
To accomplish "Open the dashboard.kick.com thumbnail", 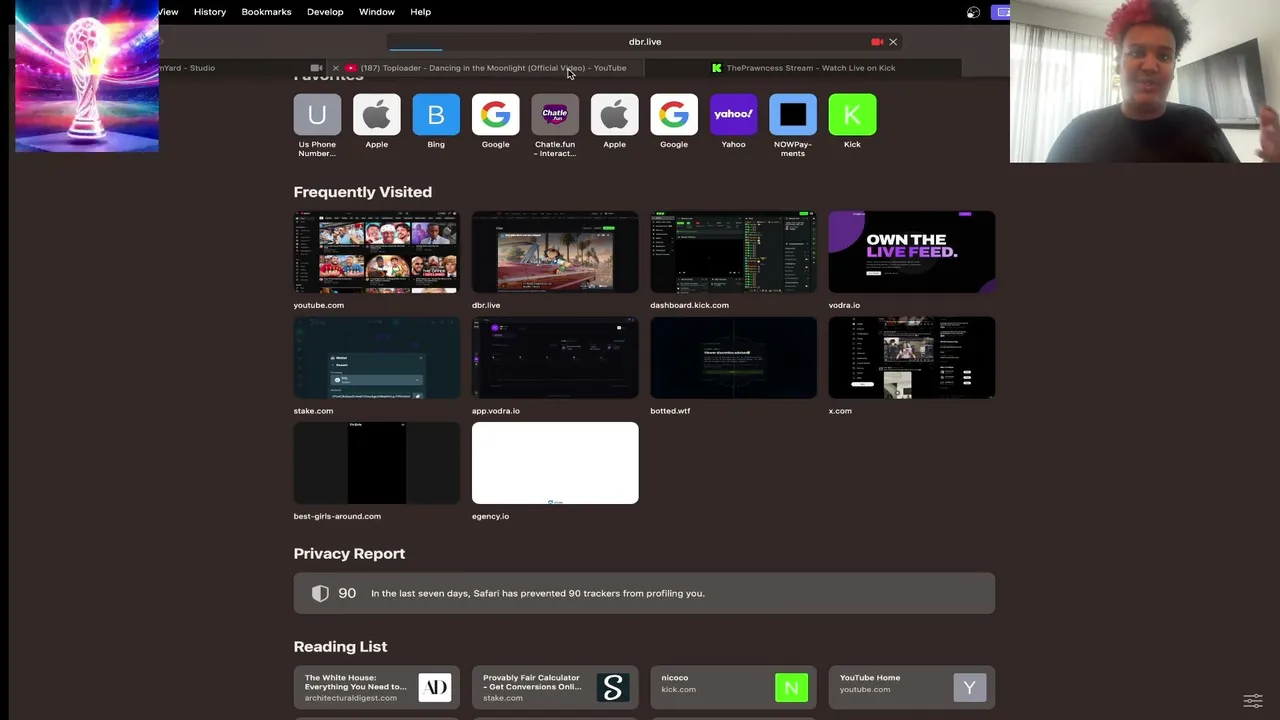I will tap(734, 252).
